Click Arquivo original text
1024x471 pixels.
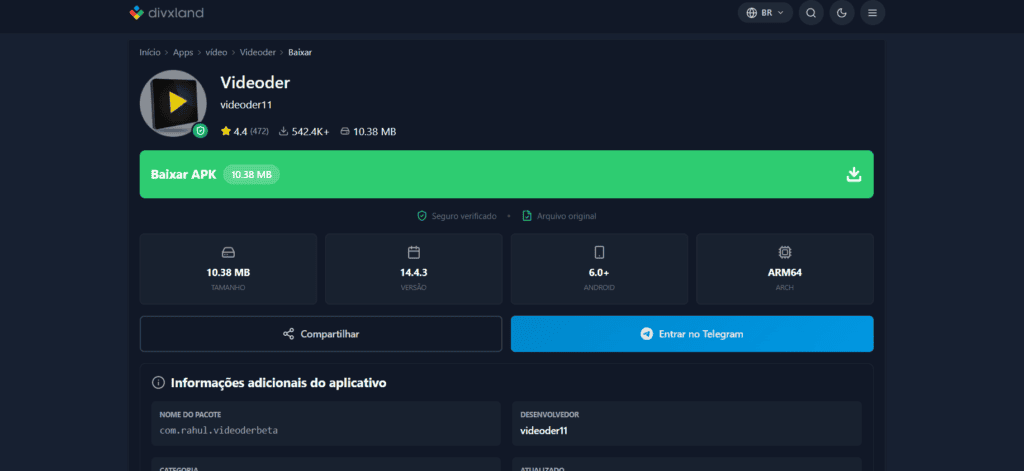point(566,216)
